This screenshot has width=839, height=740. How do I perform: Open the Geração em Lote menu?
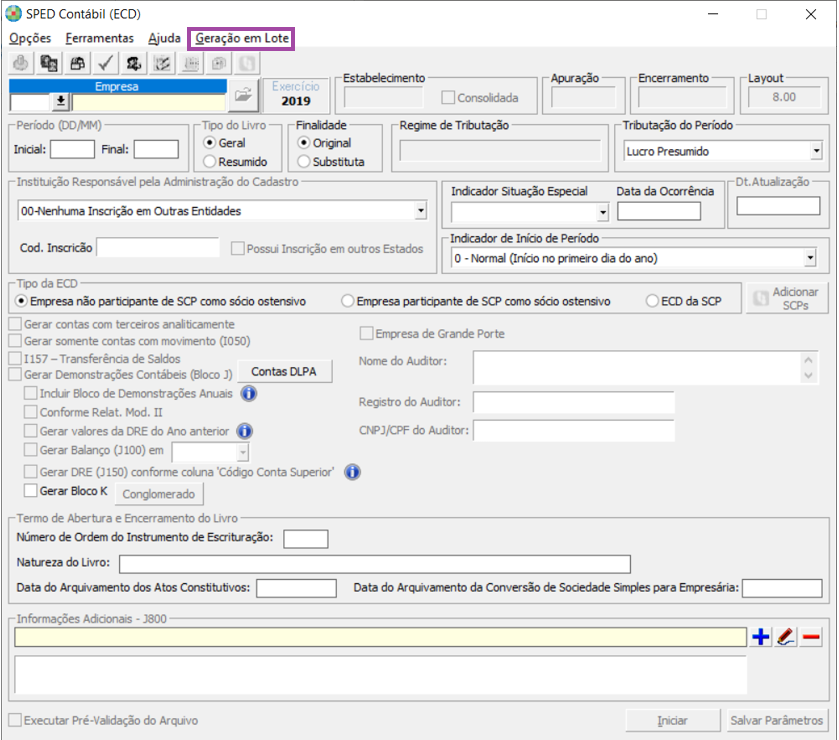coord(242,38)
